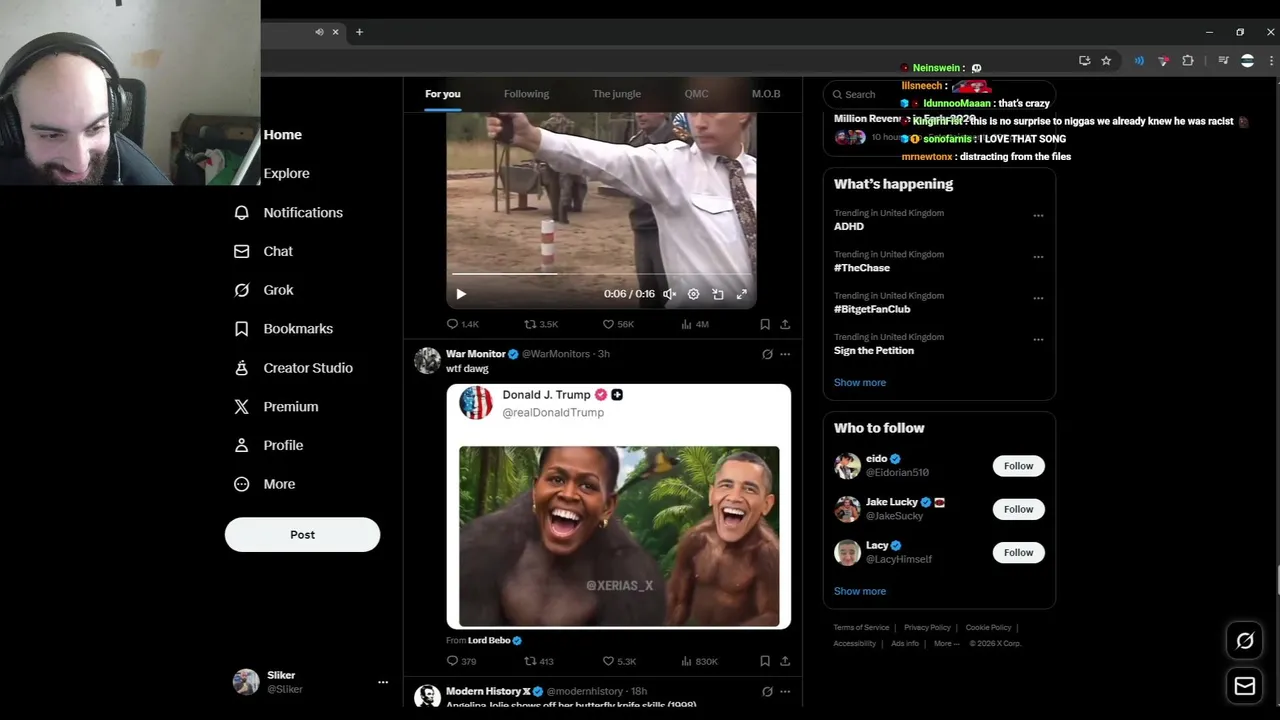Like the video post with 56K likes
This screenshot has width=1280, height=720.
pyautogui.click(x=618, y=324)
